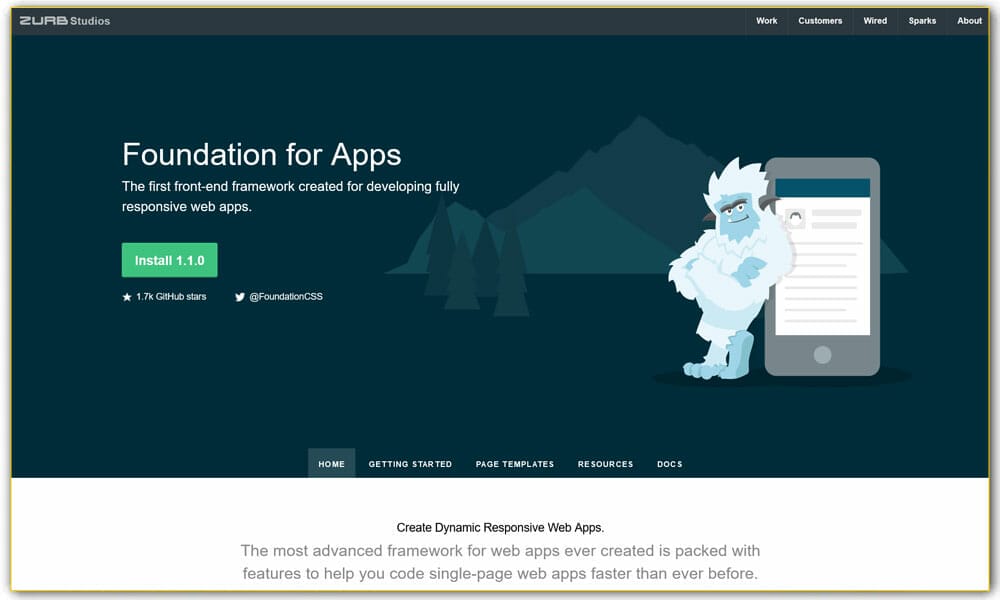The width and height of the screenshot is (1000, 600).
Task: Open the Sparks page from the navbar
Action: (922, 20)
